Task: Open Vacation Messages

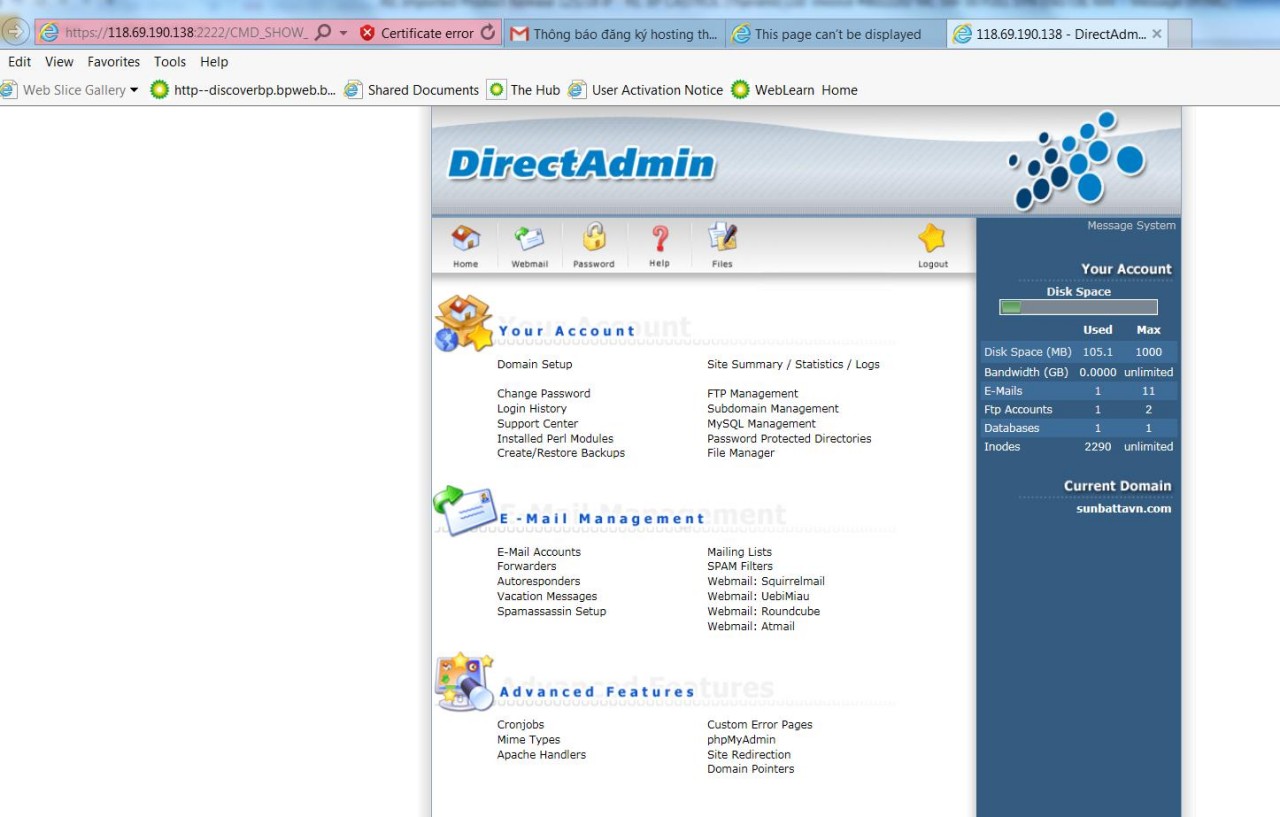Action: point(547,596)
